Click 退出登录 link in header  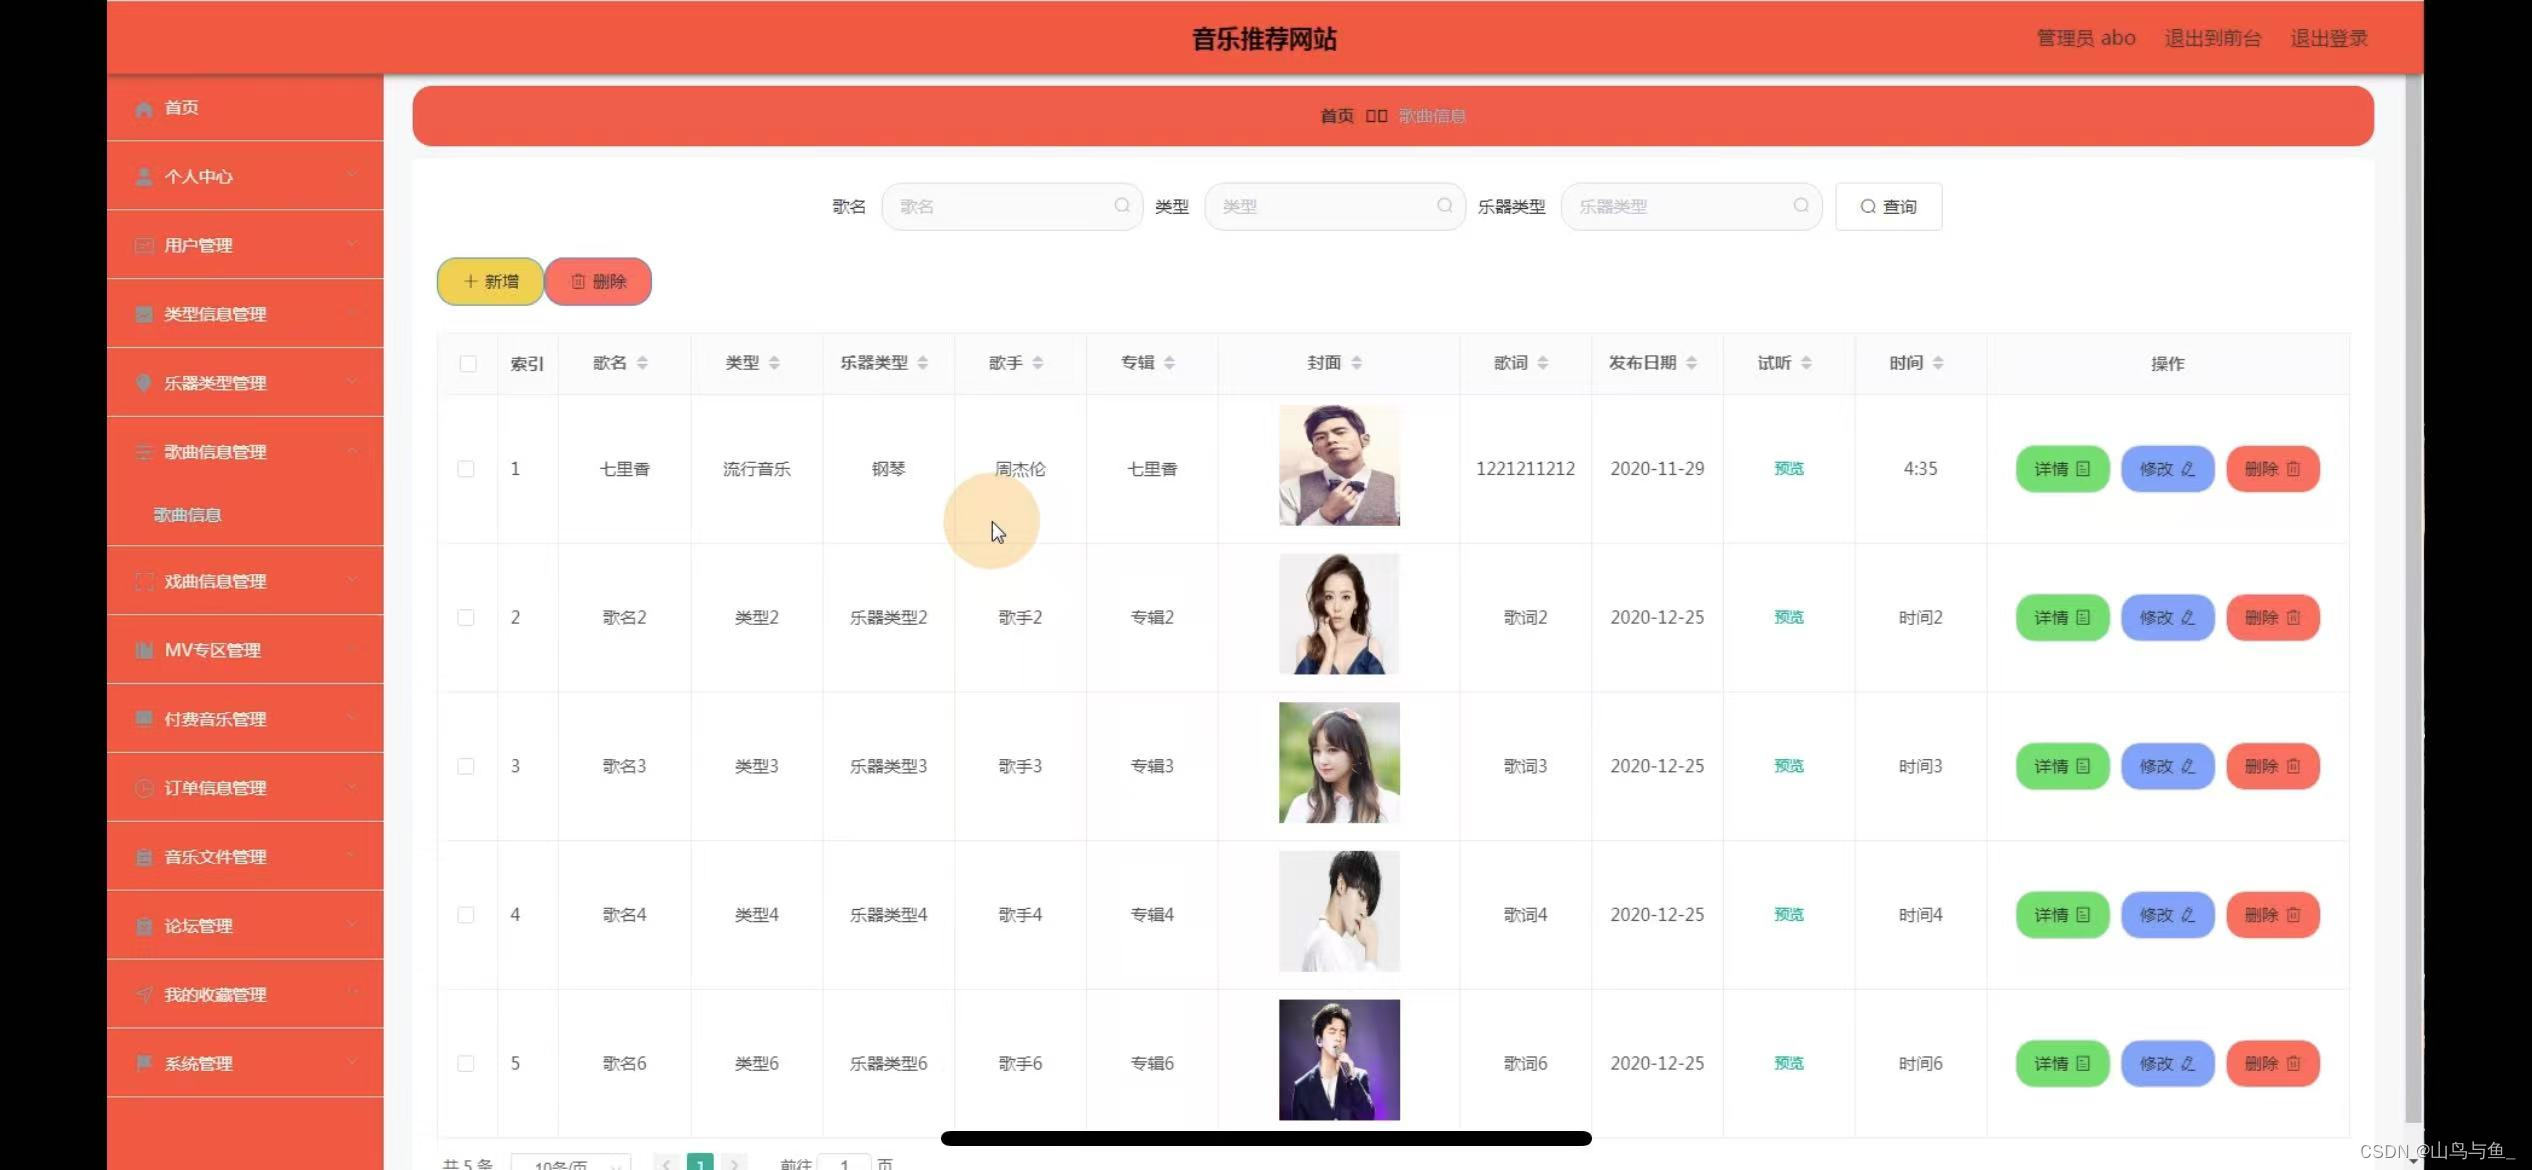coord(2328,38)
